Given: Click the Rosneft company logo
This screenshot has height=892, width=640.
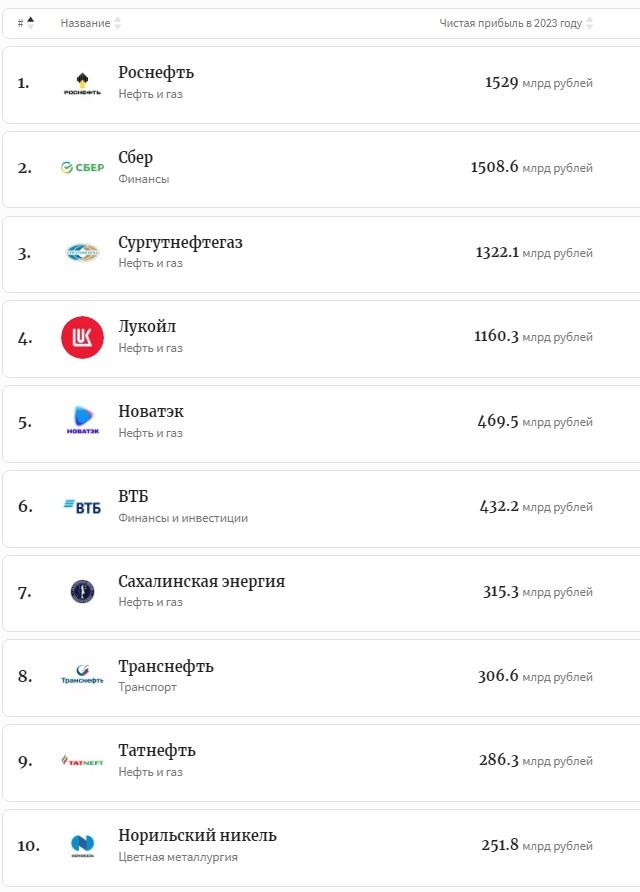Looking at the screenshot, I should 82,83.
